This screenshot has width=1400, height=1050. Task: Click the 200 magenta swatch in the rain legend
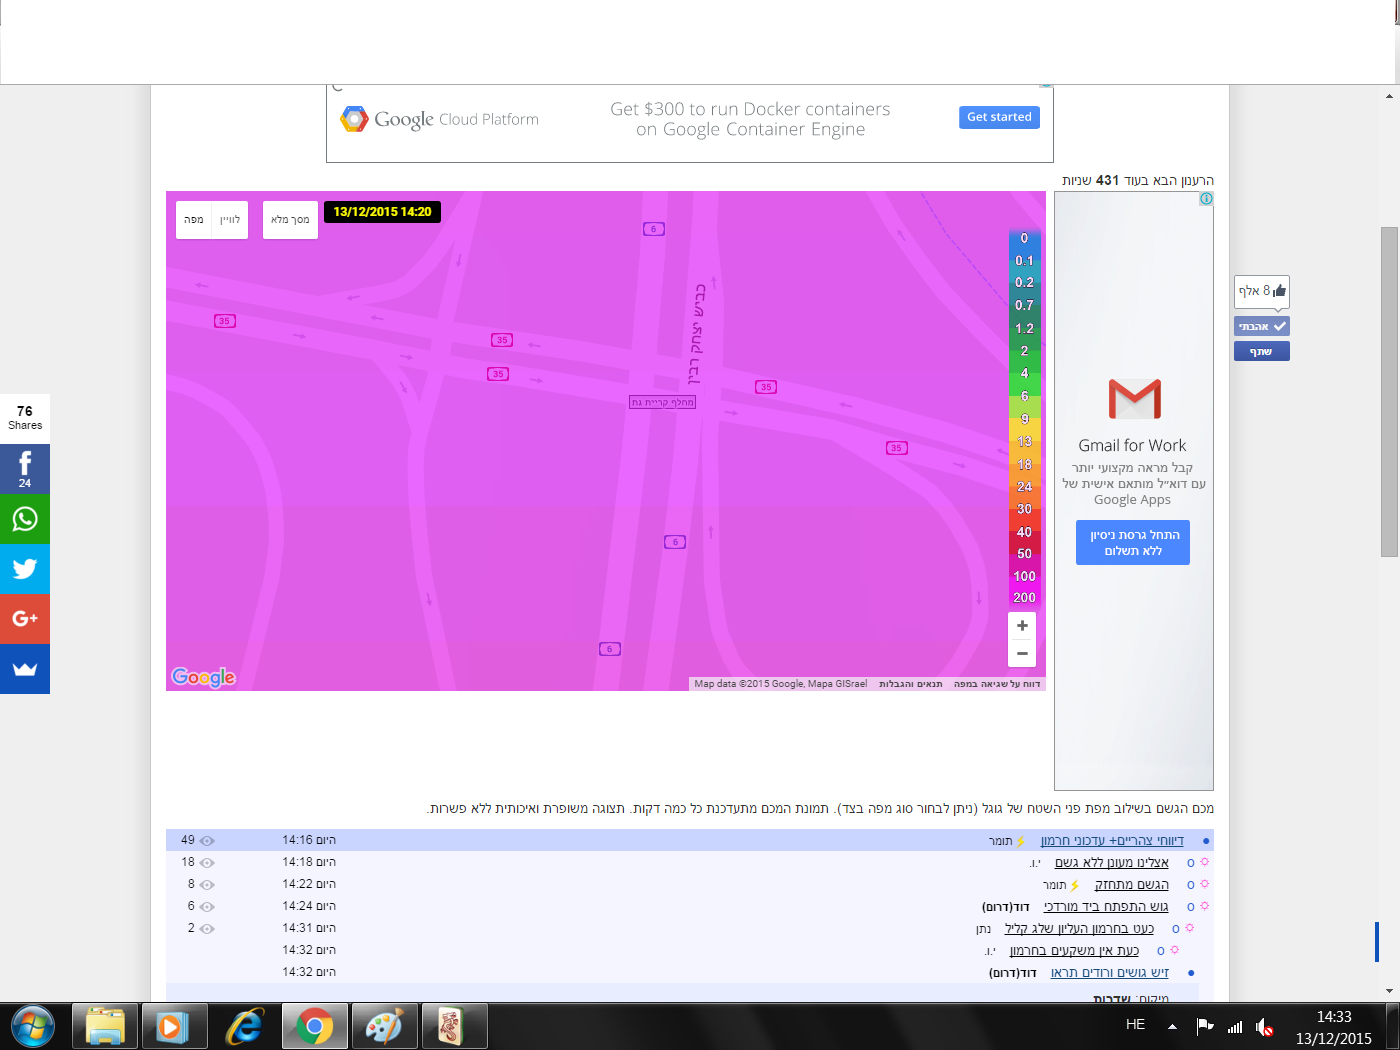(1024, 598)
